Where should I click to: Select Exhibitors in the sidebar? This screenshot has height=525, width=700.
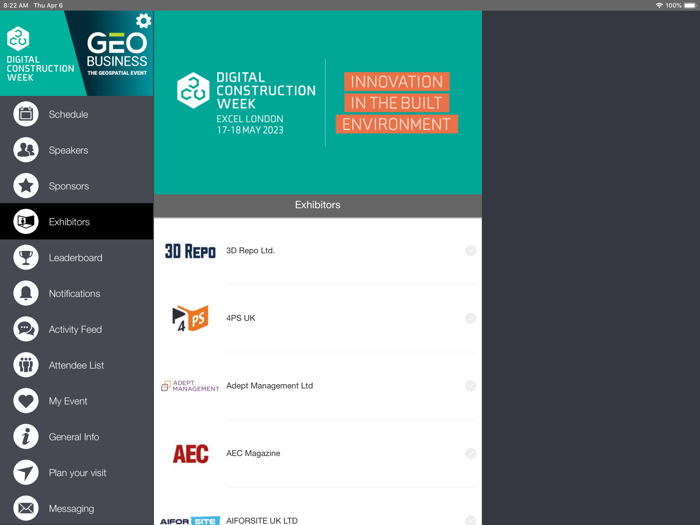(x=76, y=221)
